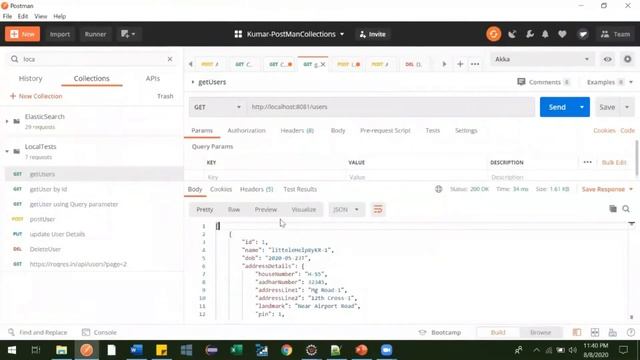Close the active getUsers tab
This screenshot has width=640, height=360.
(x=323, y=64)
